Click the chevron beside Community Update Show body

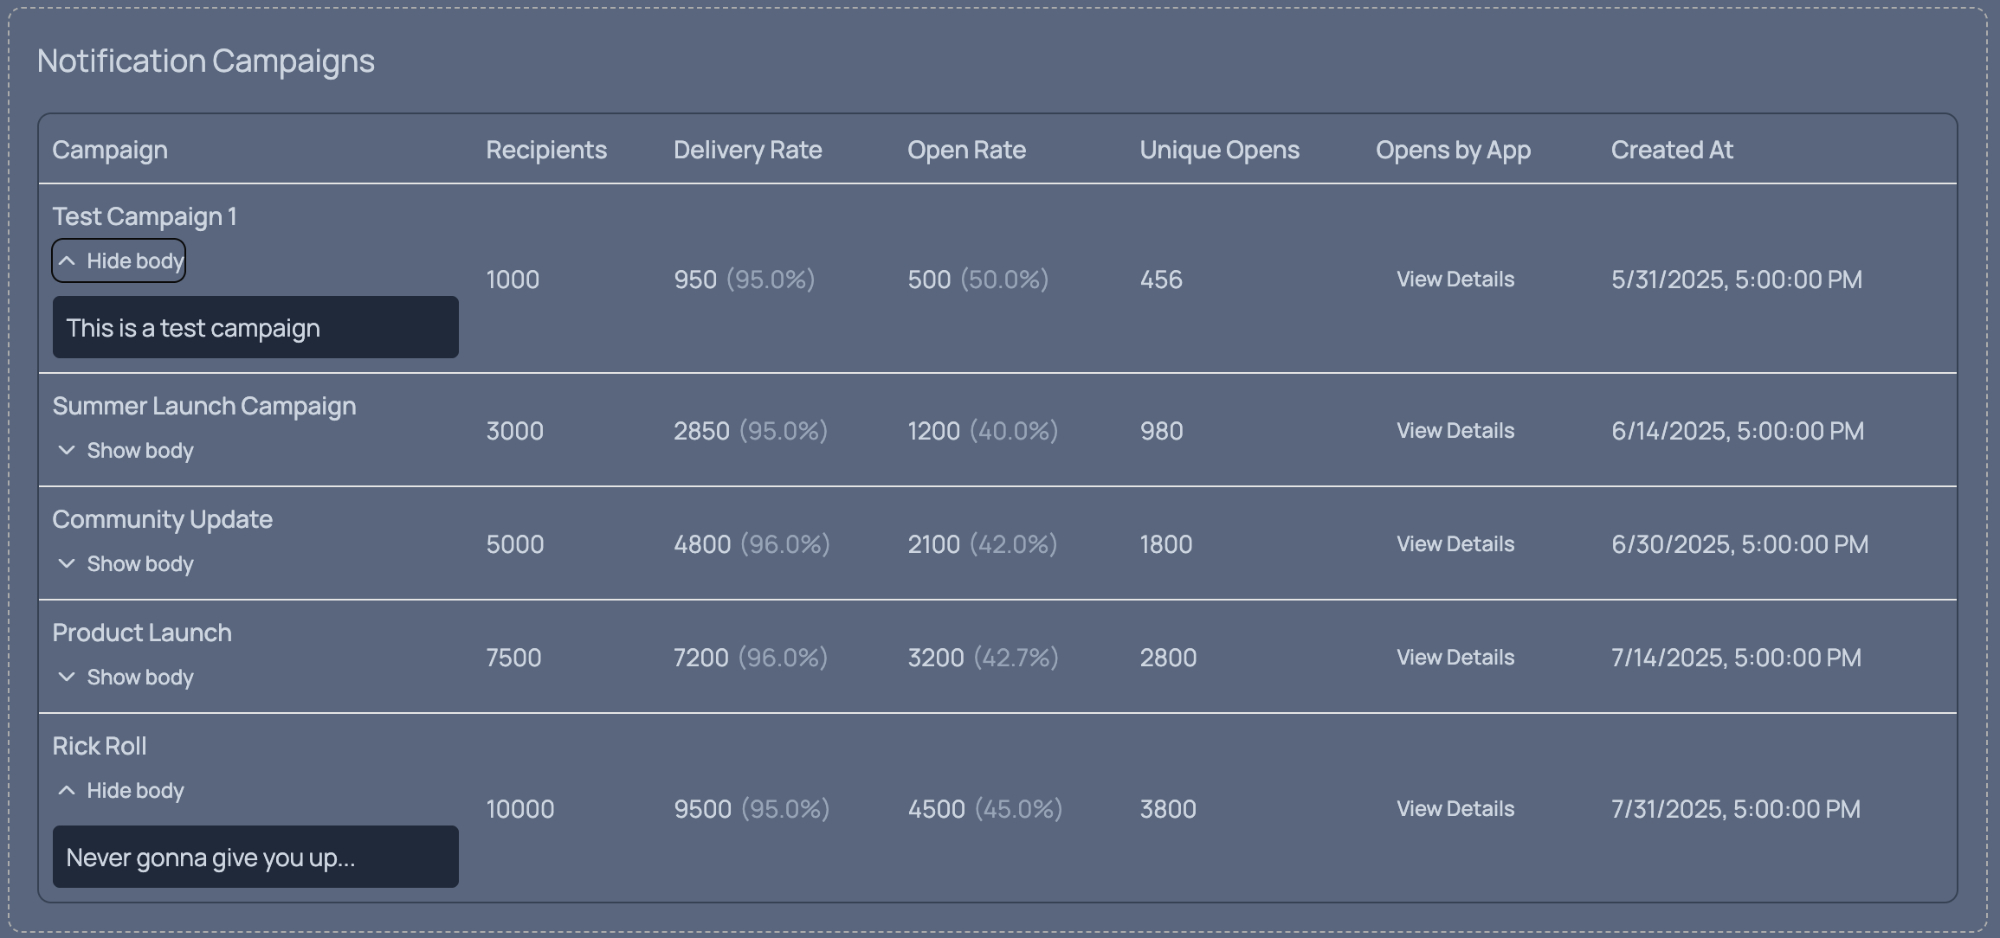point(67,564)
